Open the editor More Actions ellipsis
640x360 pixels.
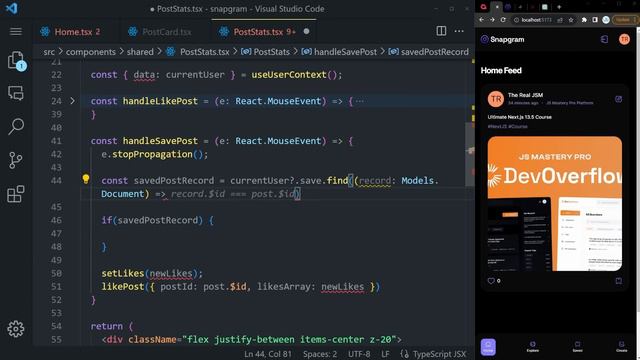point(459,31)
